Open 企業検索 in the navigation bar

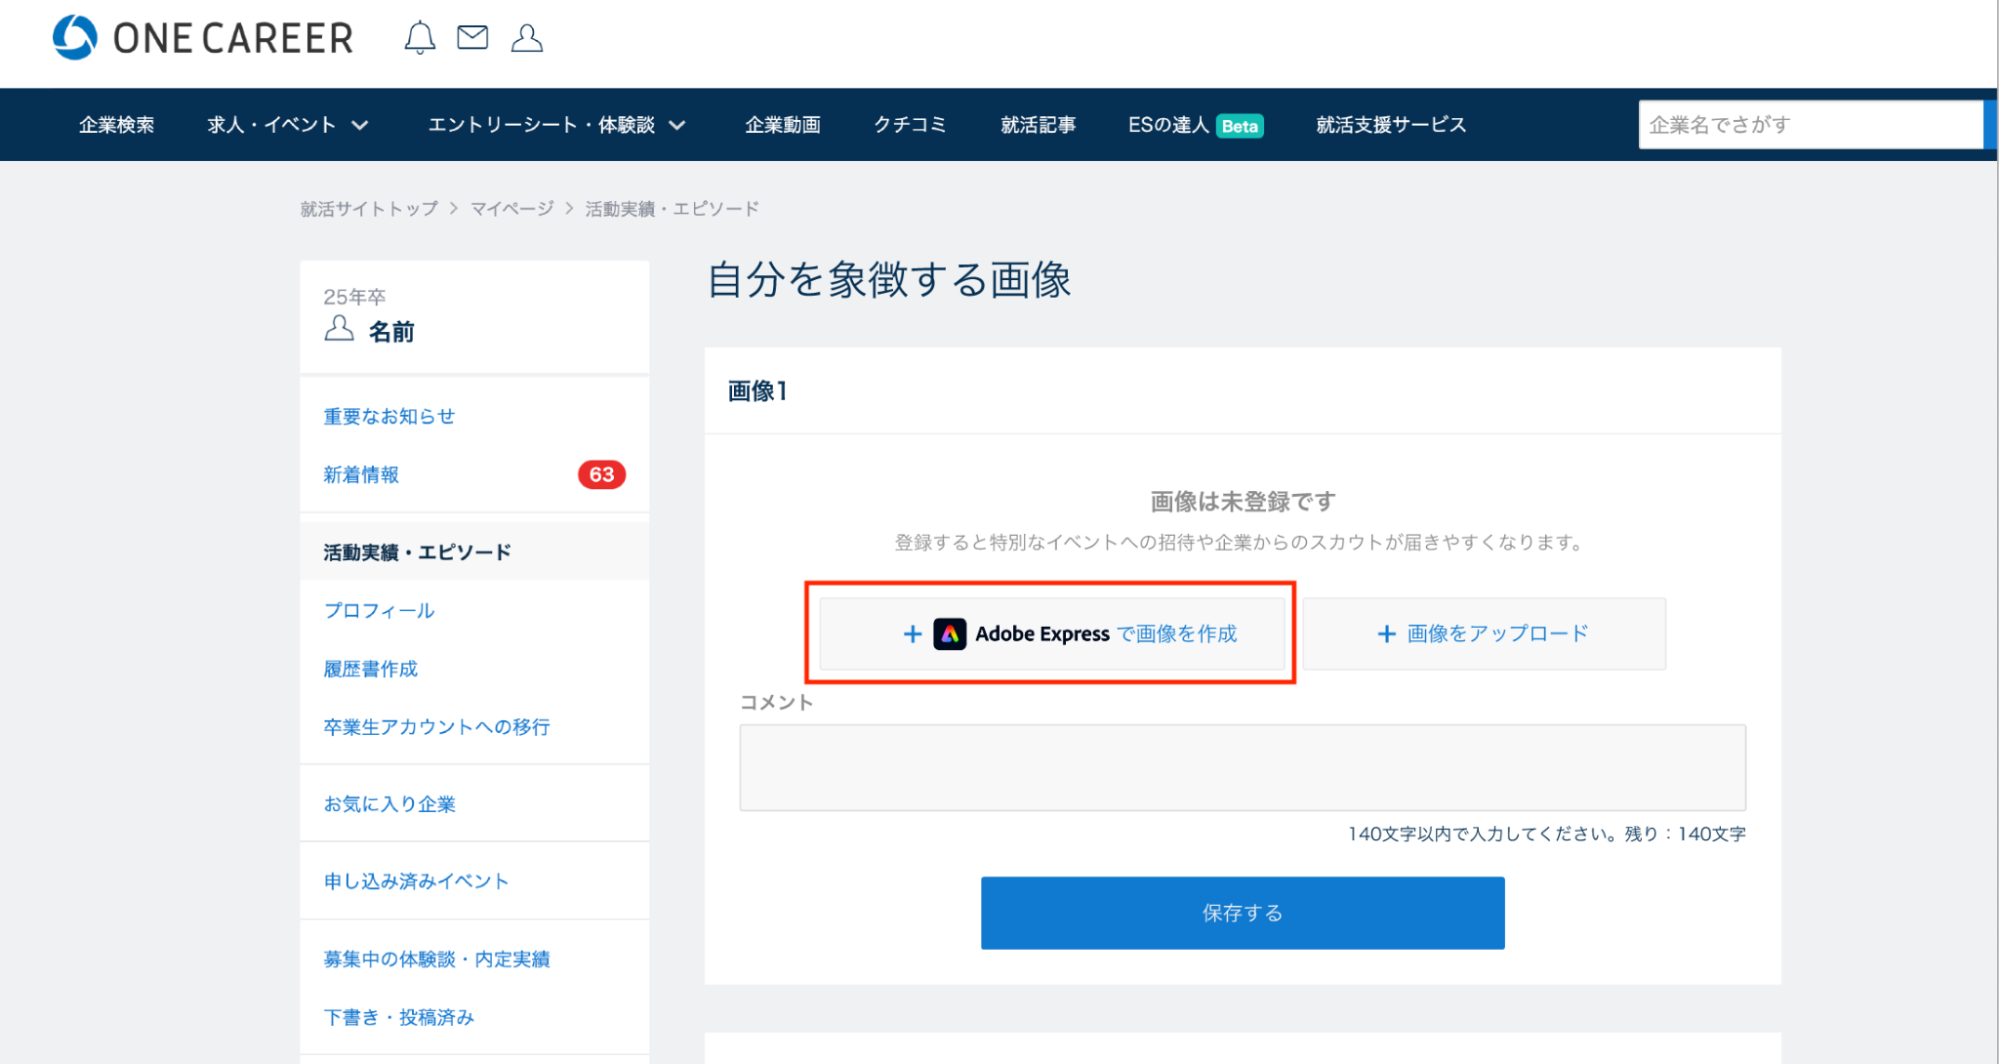point(117,125)
